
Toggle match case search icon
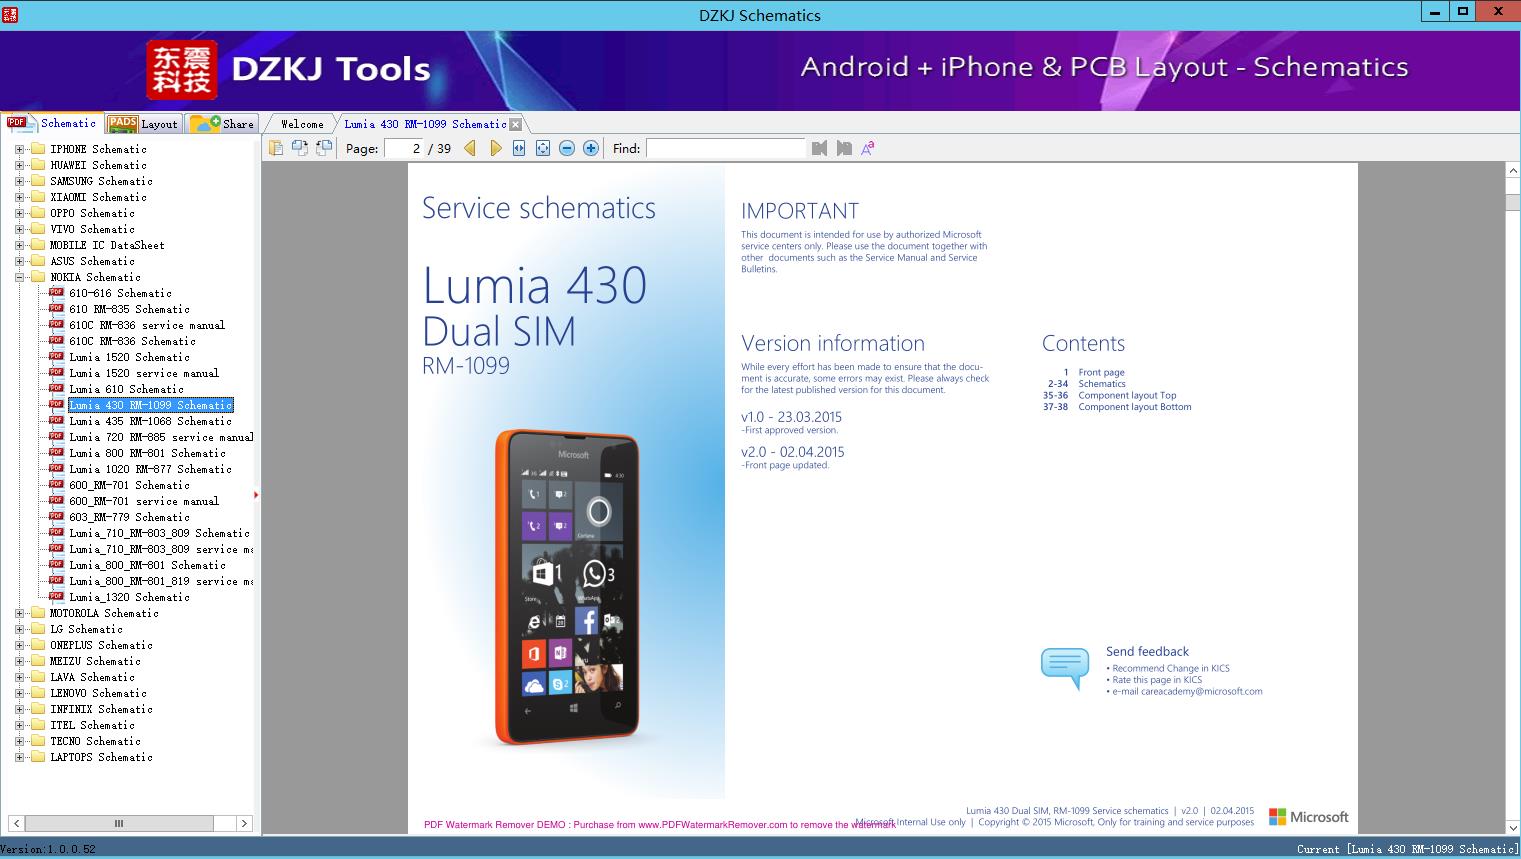(x=868, y=148)
